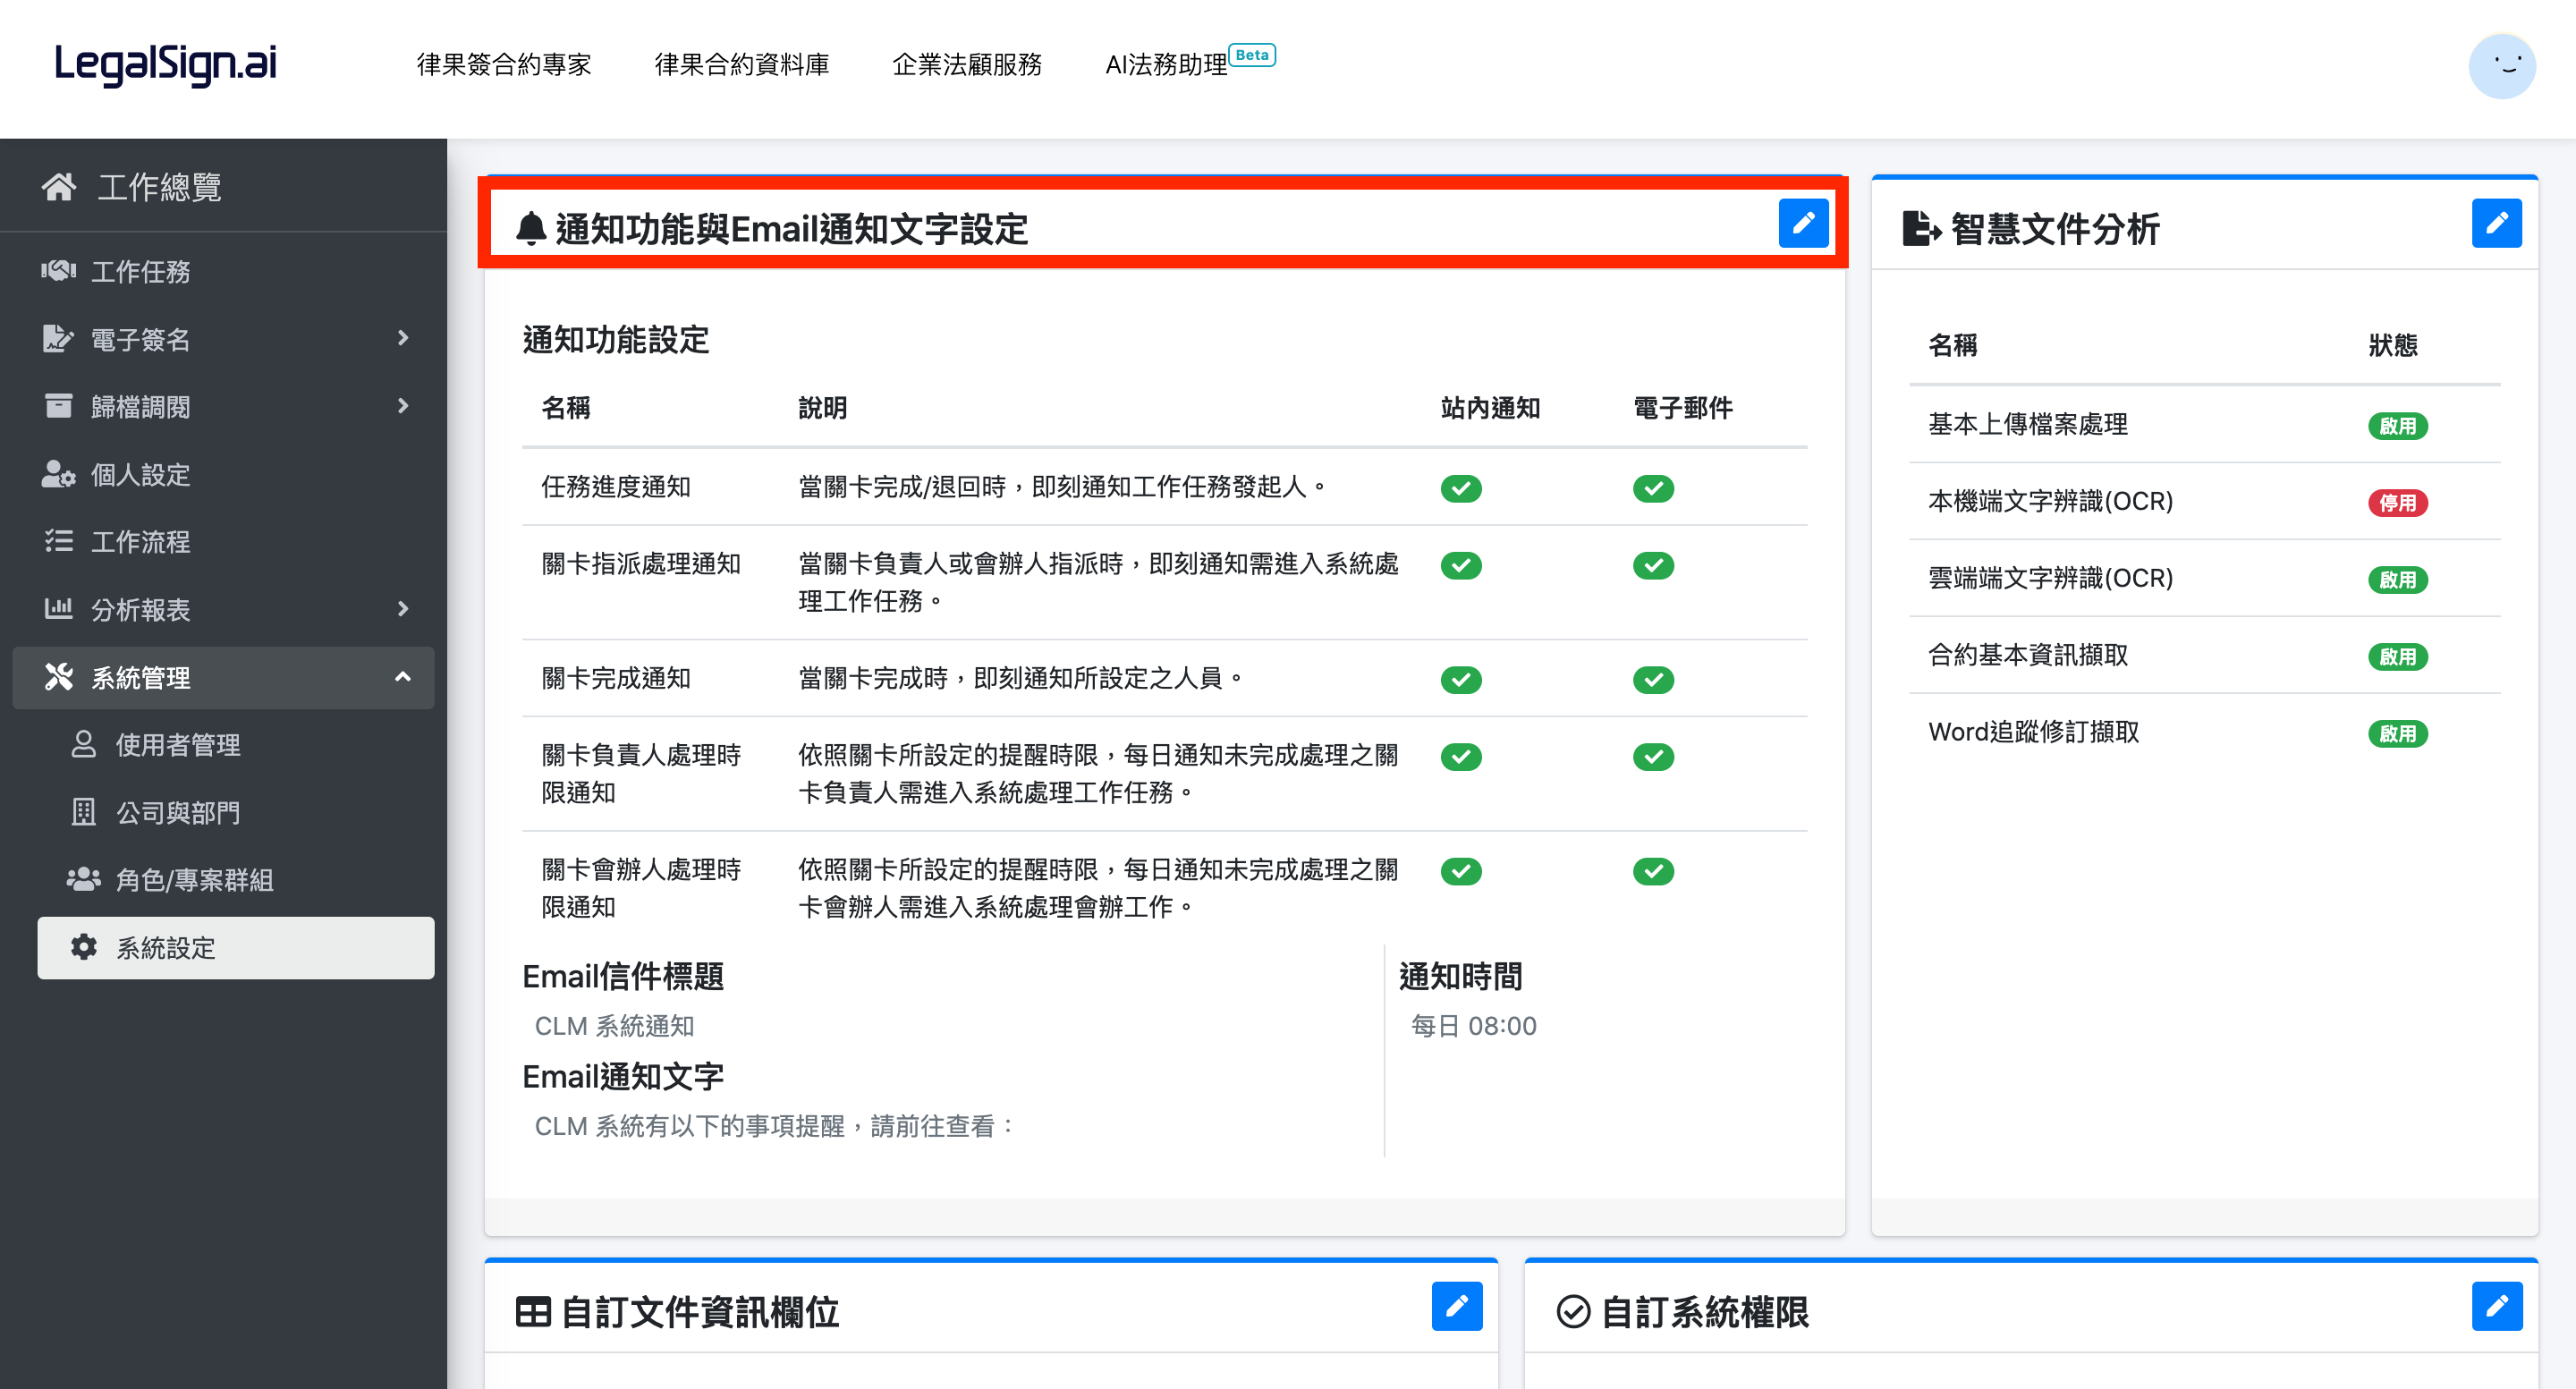
Task: Select the 電子郵件 column header
Action: point(1683,408)
